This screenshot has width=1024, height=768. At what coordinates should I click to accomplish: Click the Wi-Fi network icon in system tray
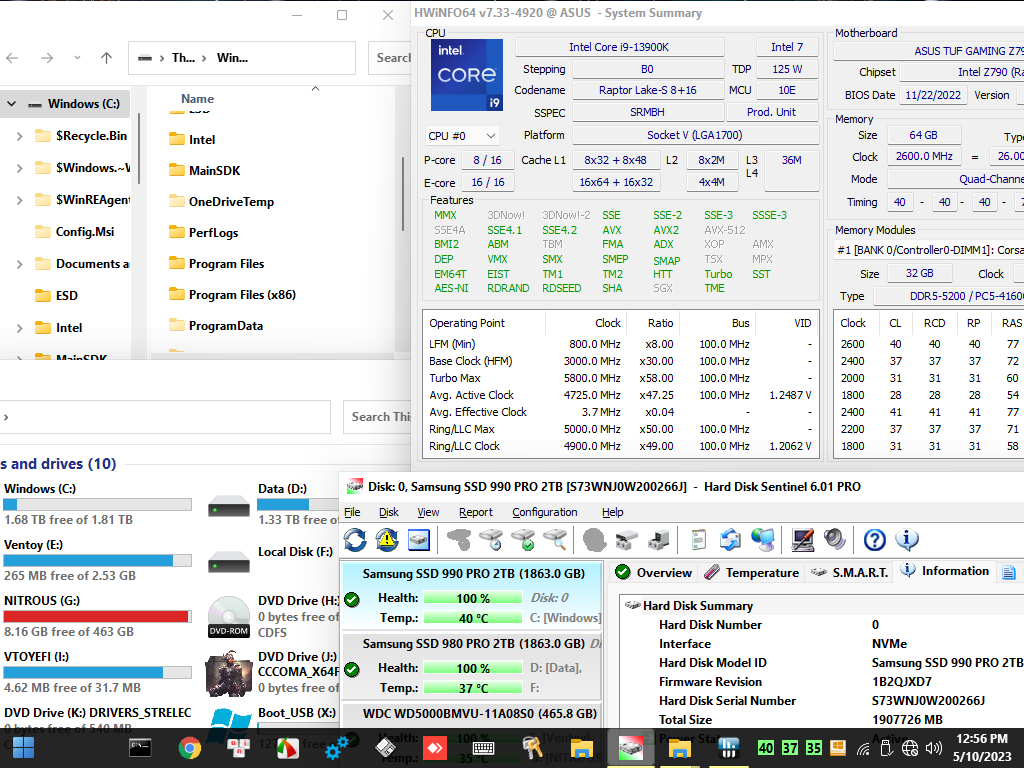point(863,748)
